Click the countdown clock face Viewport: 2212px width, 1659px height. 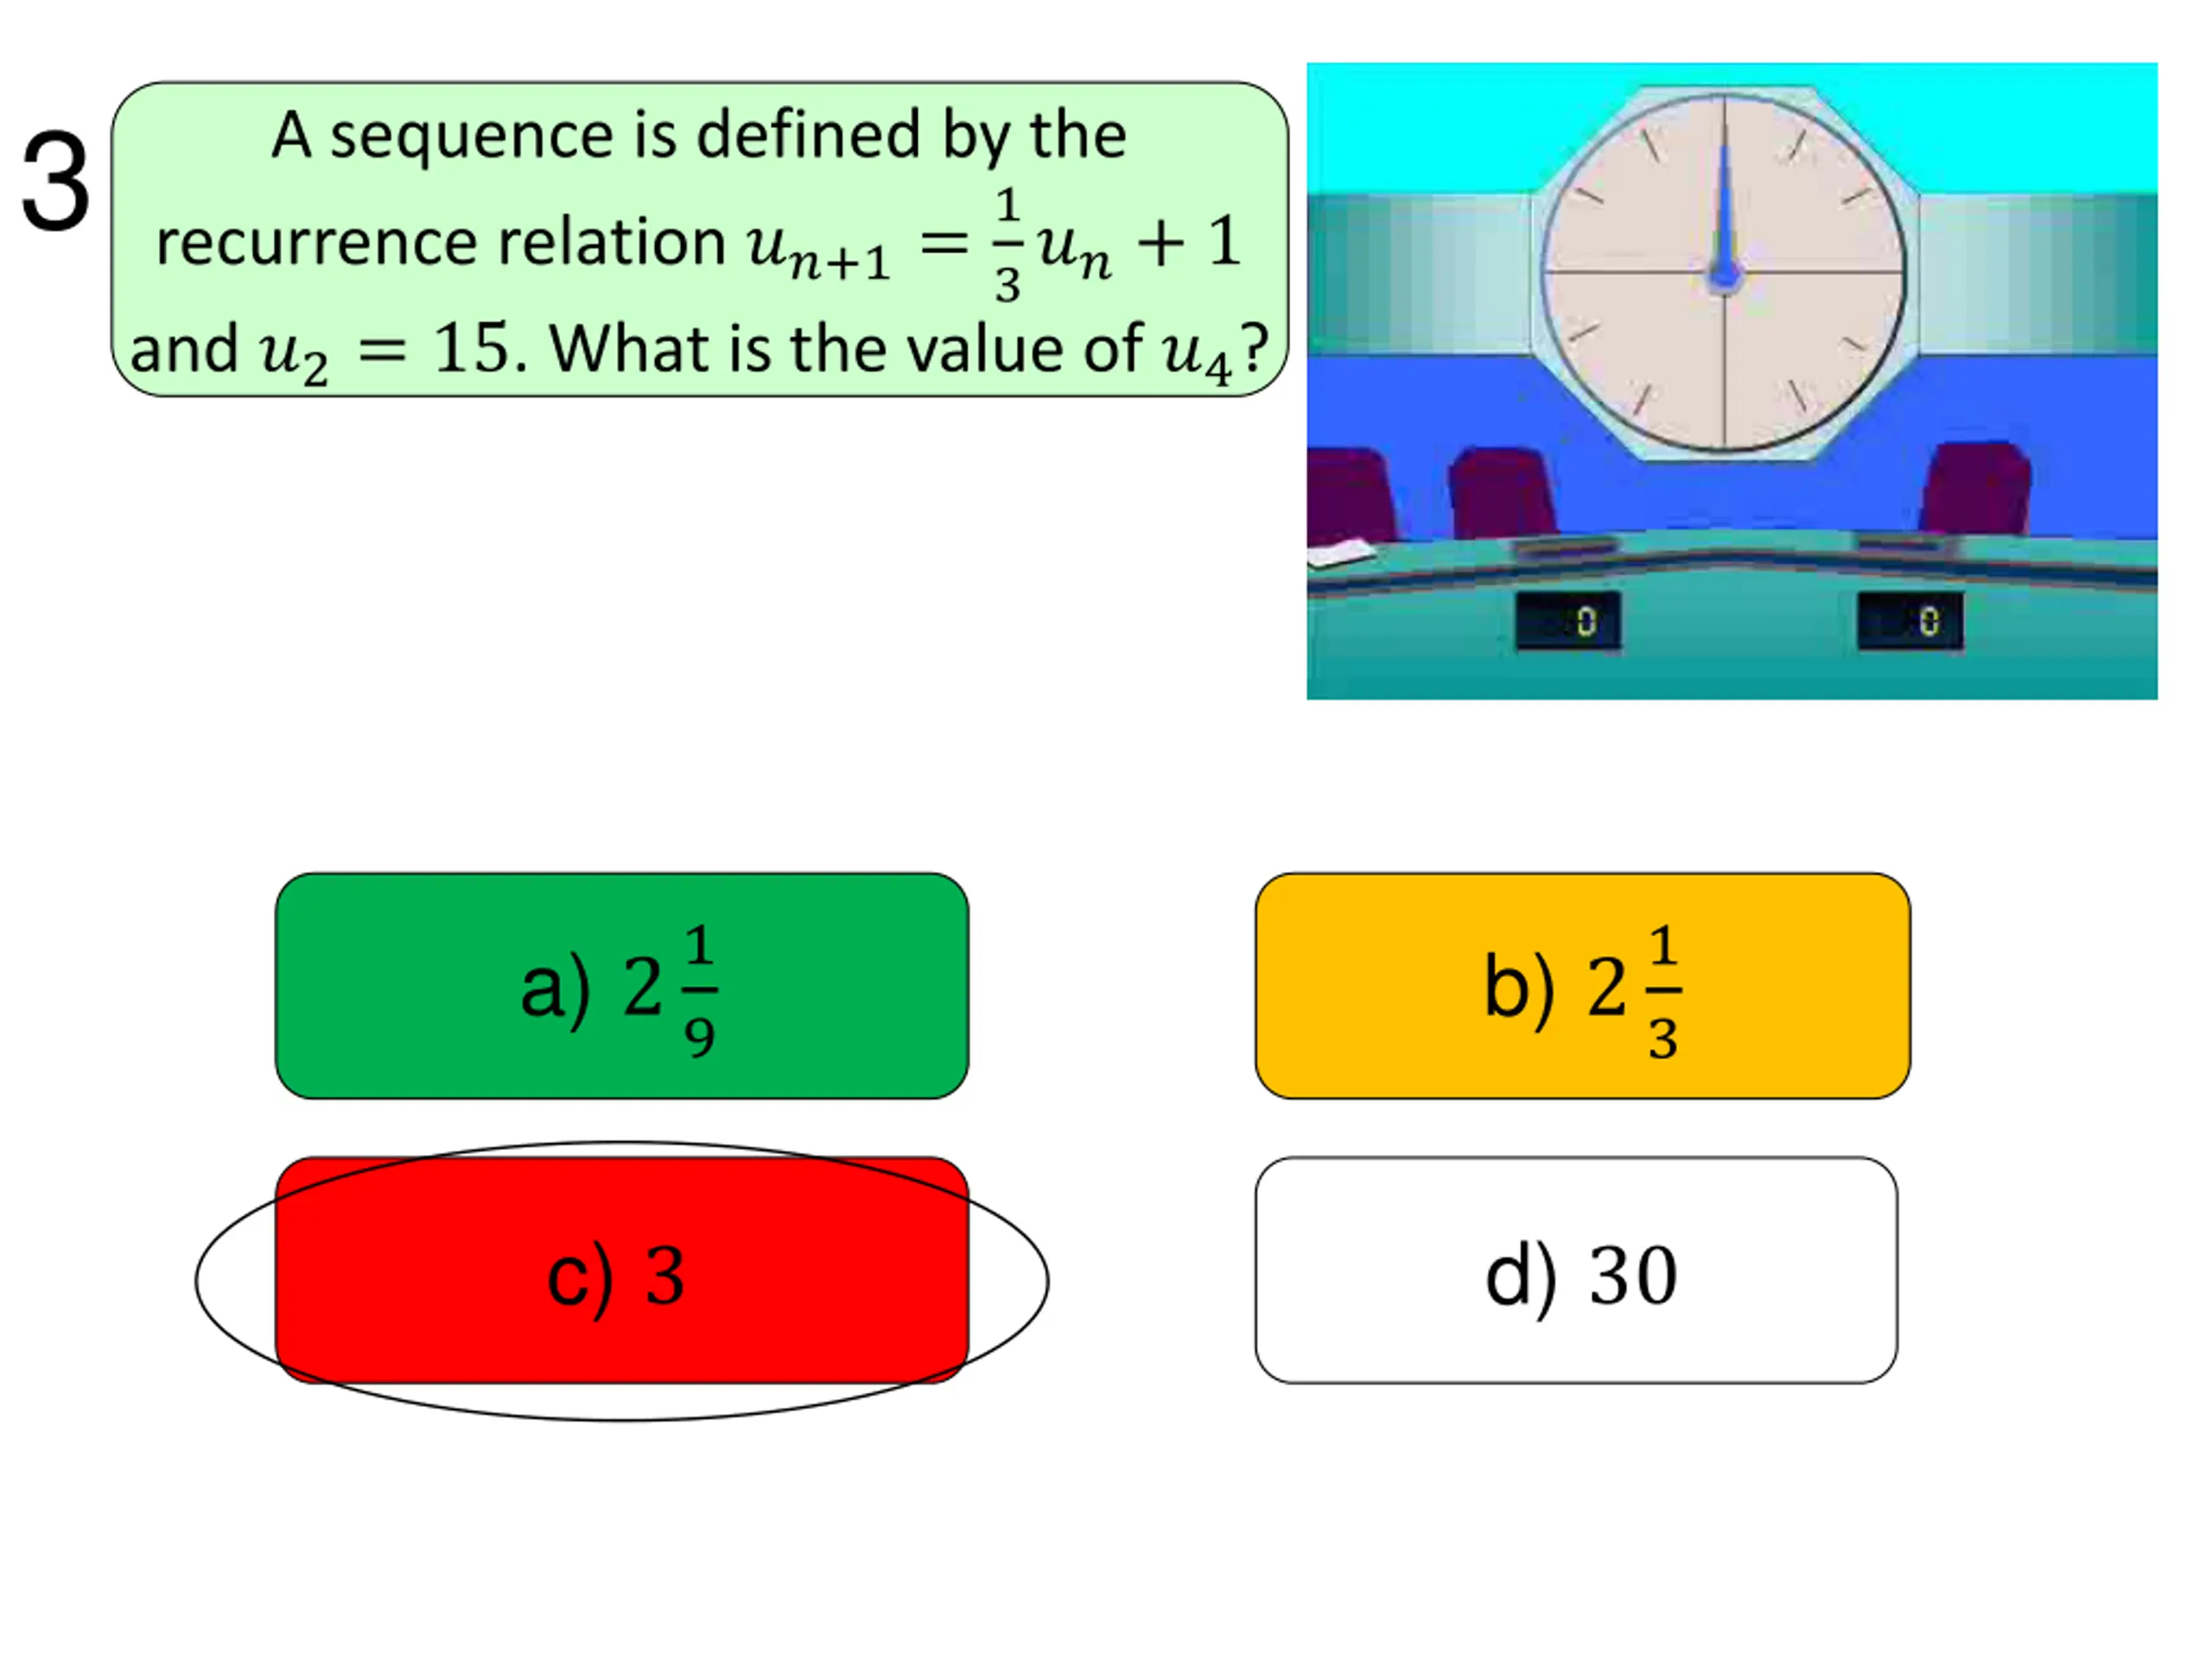[1724, 273]
